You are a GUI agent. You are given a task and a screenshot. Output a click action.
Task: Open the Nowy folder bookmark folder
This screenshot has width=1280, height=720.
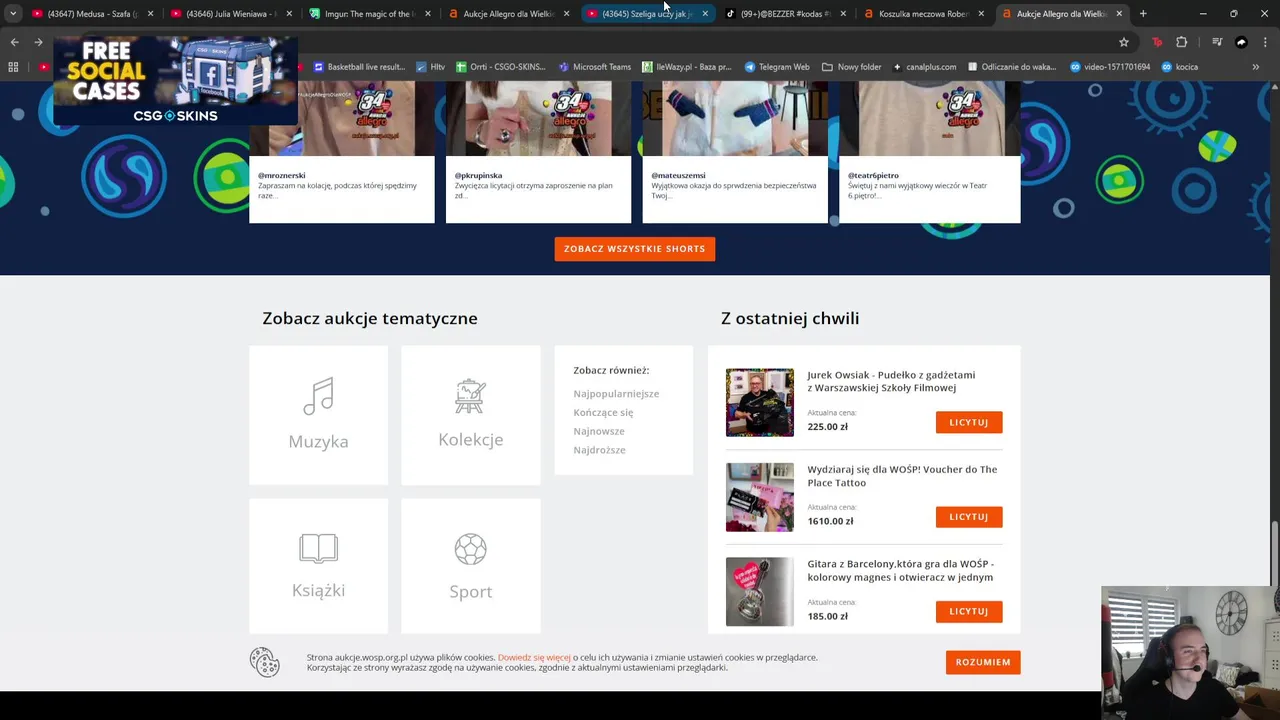[x=852, y=67]
